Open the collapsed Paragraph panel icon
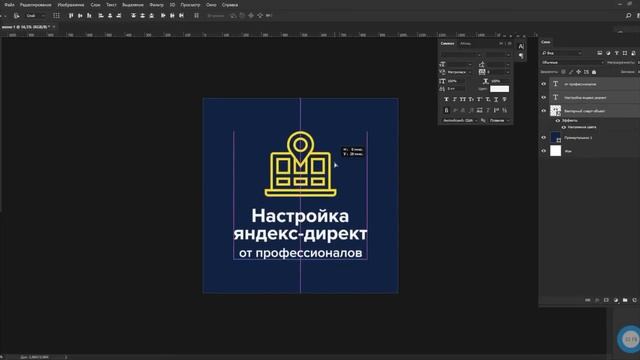 (x=521, y=56)
